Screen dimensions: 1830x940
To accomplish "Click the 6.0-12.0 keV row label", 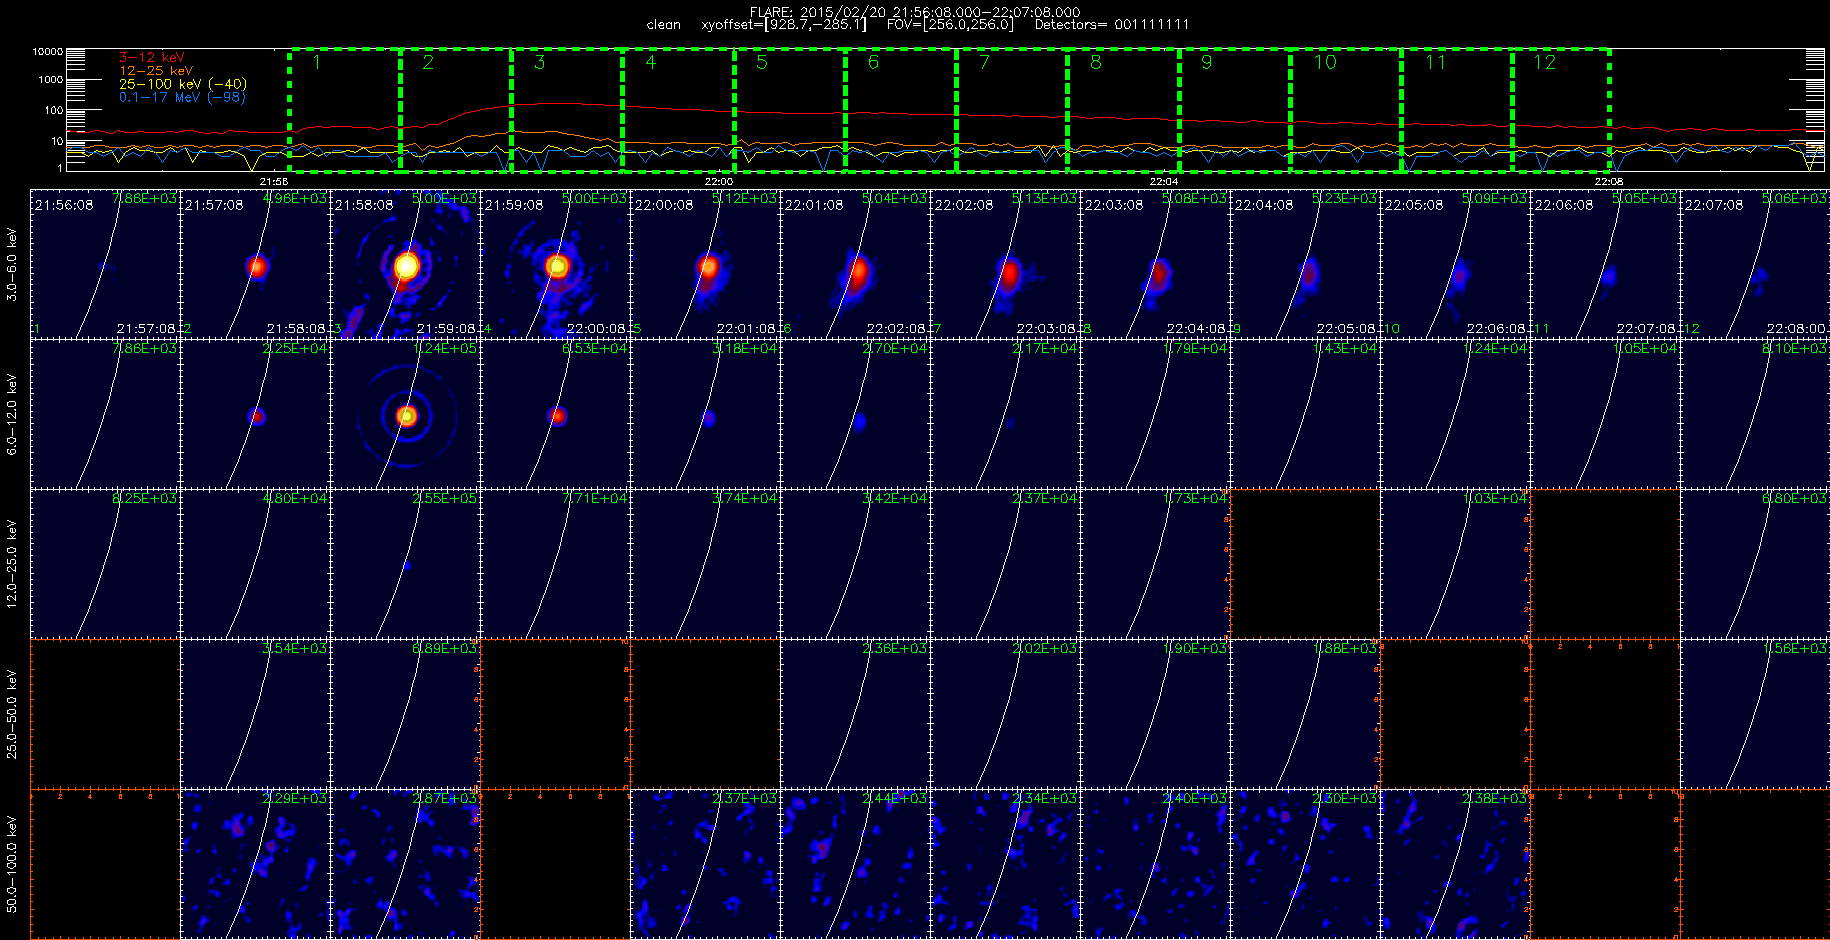I will (x=12, y=414).
